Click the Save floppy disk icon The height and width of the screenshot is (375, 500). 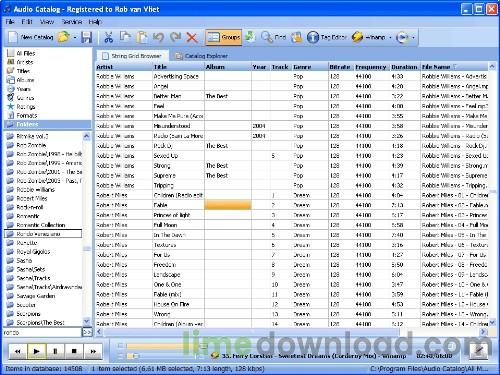point(86,37)
